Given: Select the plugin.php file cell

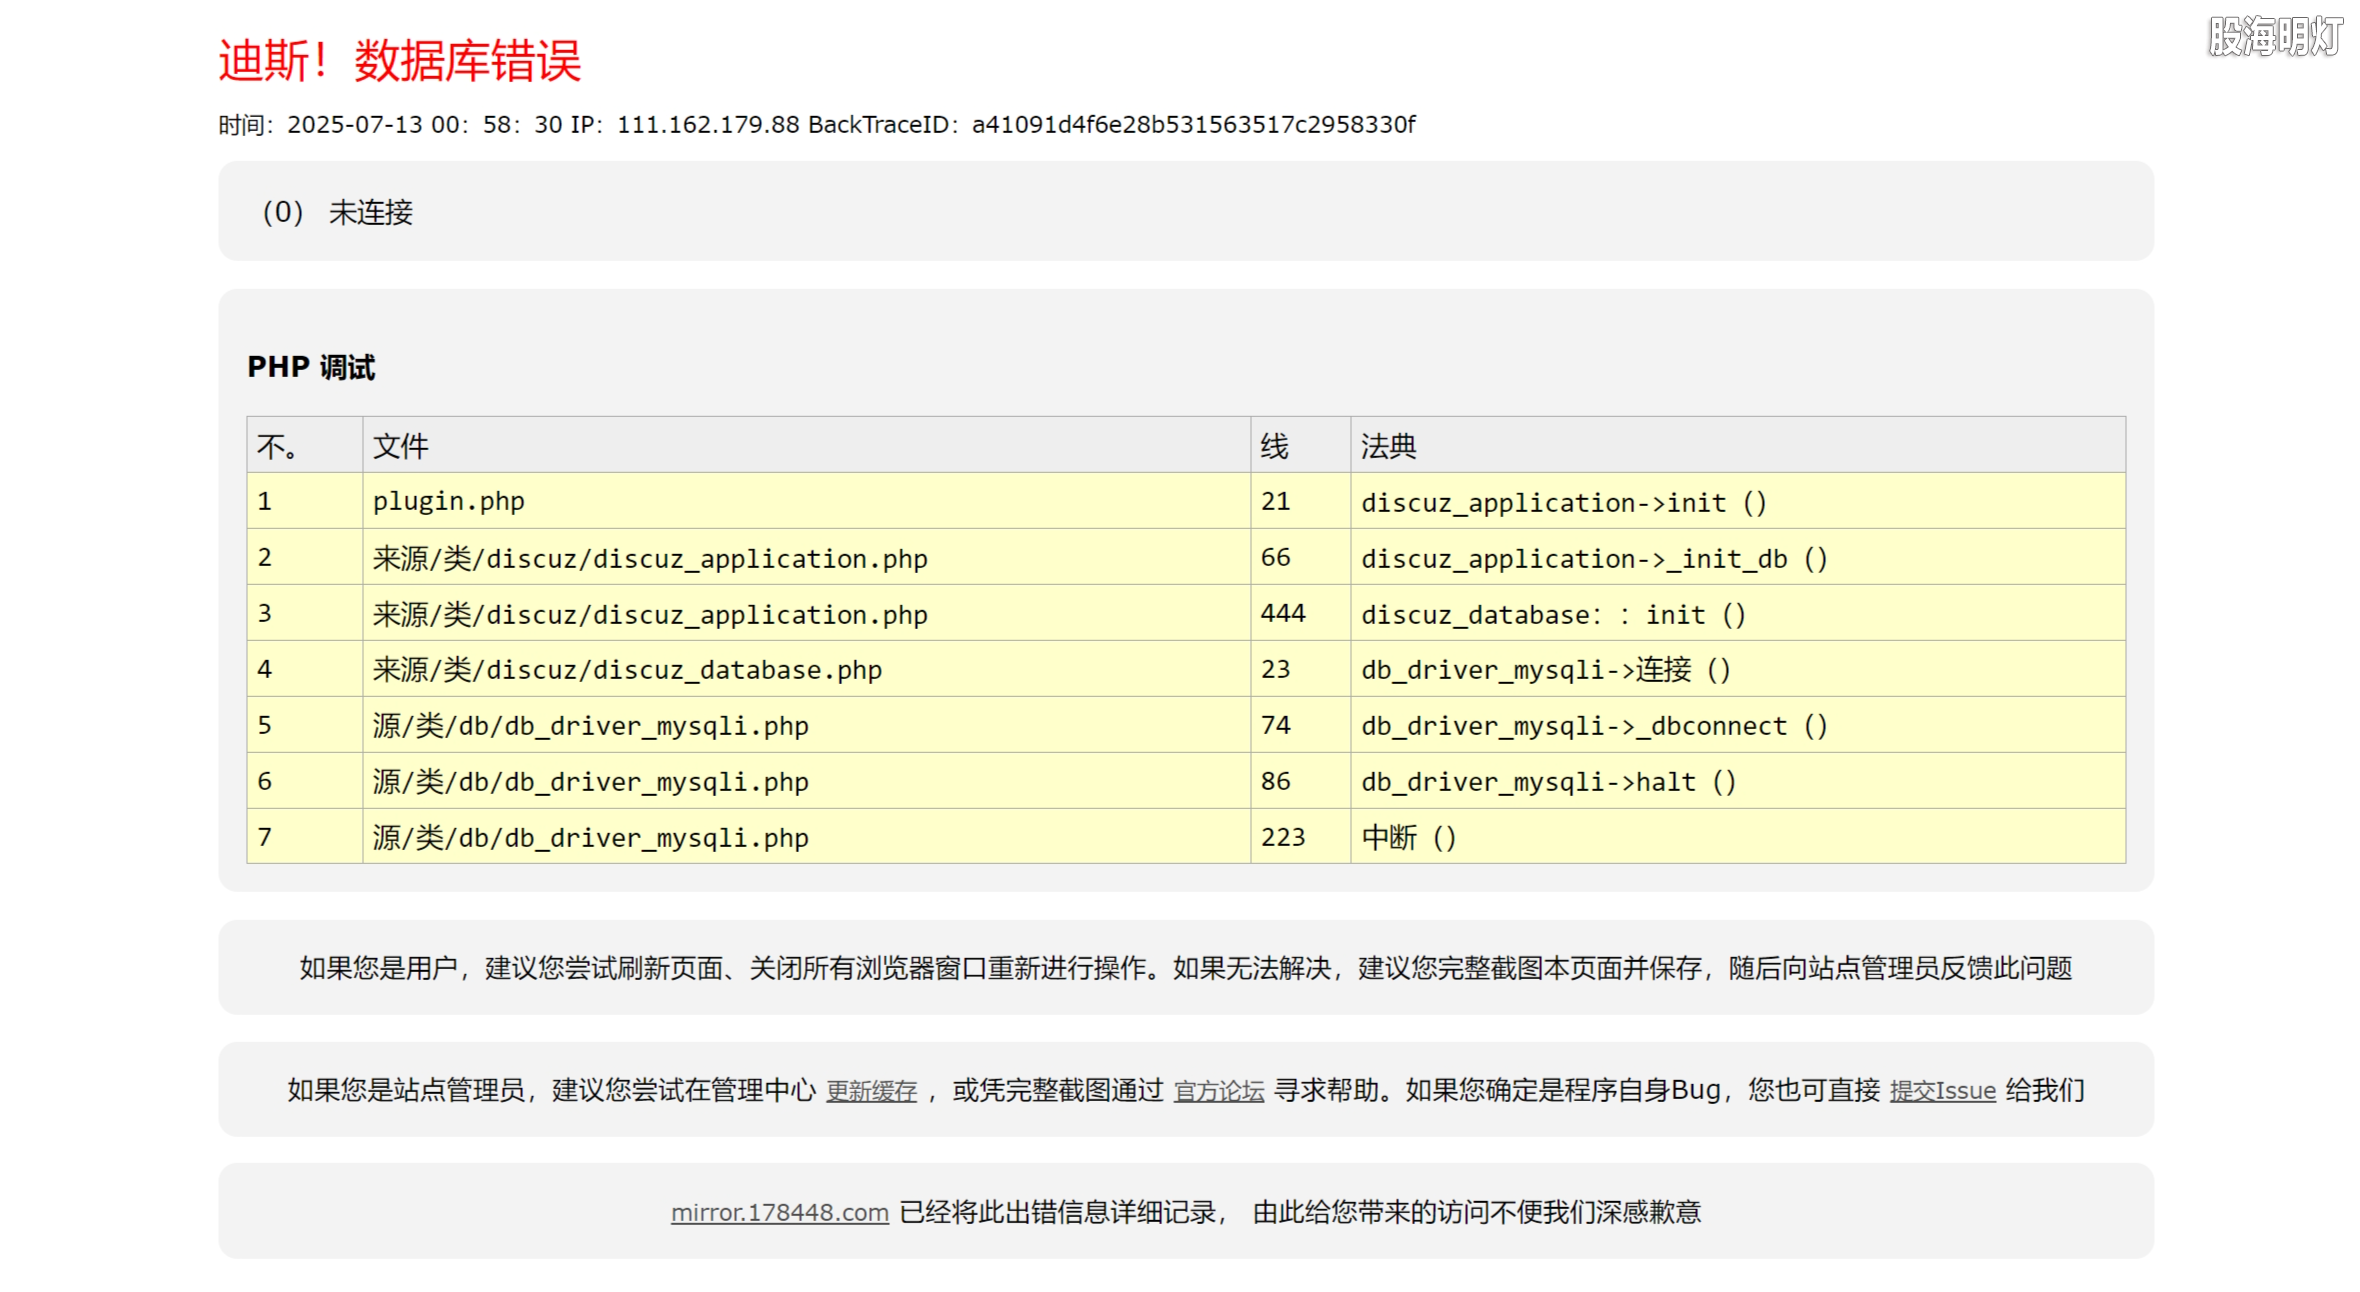Looking at the screenshot, I should 806,501.
